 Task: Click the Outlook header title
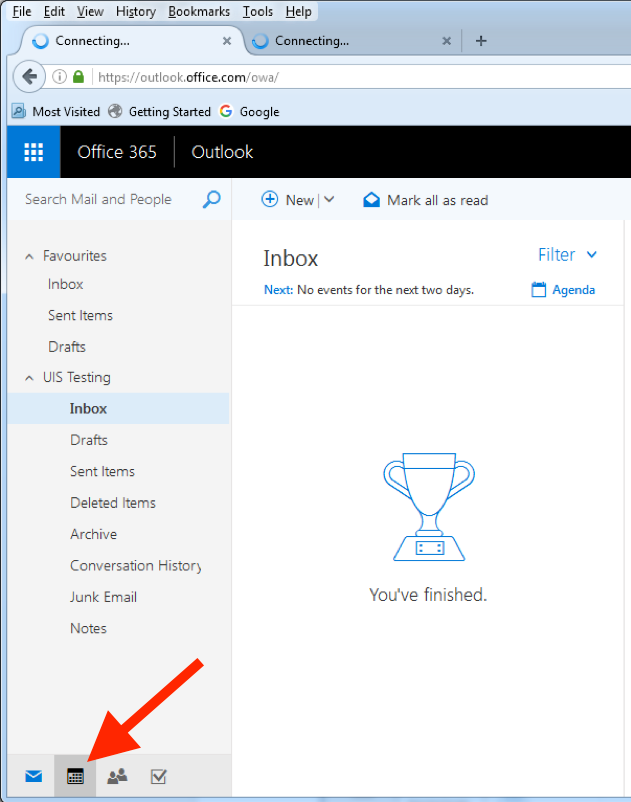point(222,152)
